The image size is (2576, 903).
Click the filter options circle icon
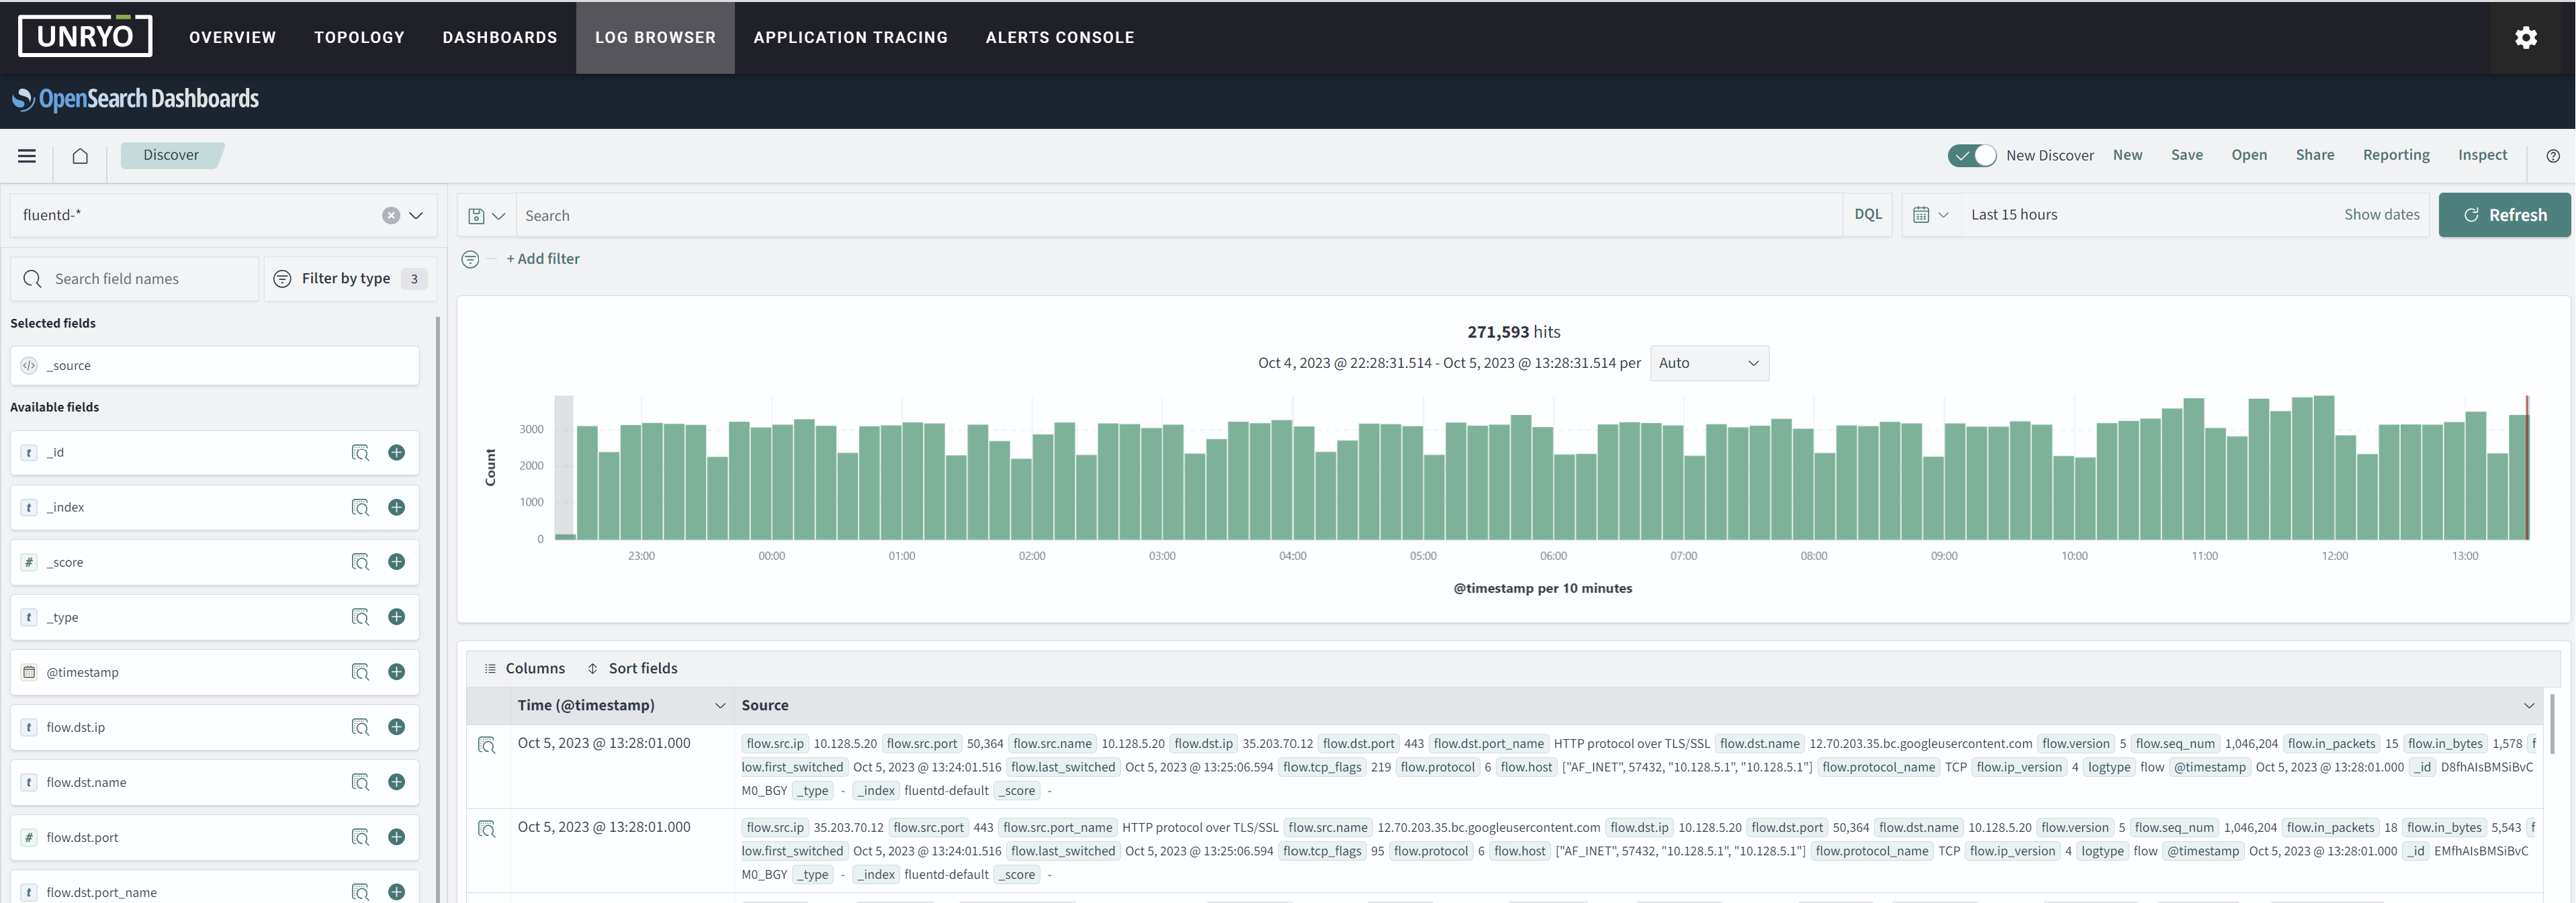470,259
